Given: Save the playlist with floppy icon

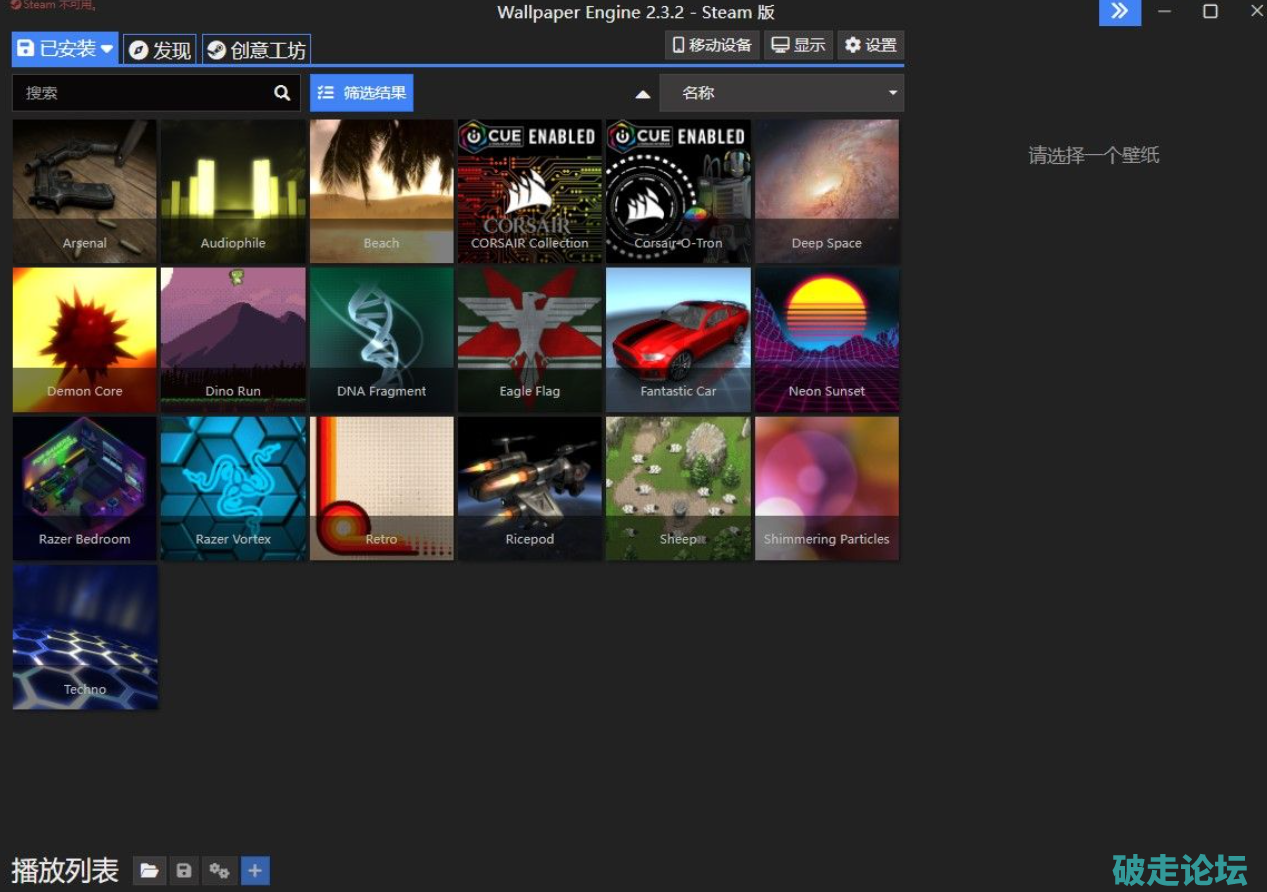Looking at the screenshot, I should tap(184, 871).
